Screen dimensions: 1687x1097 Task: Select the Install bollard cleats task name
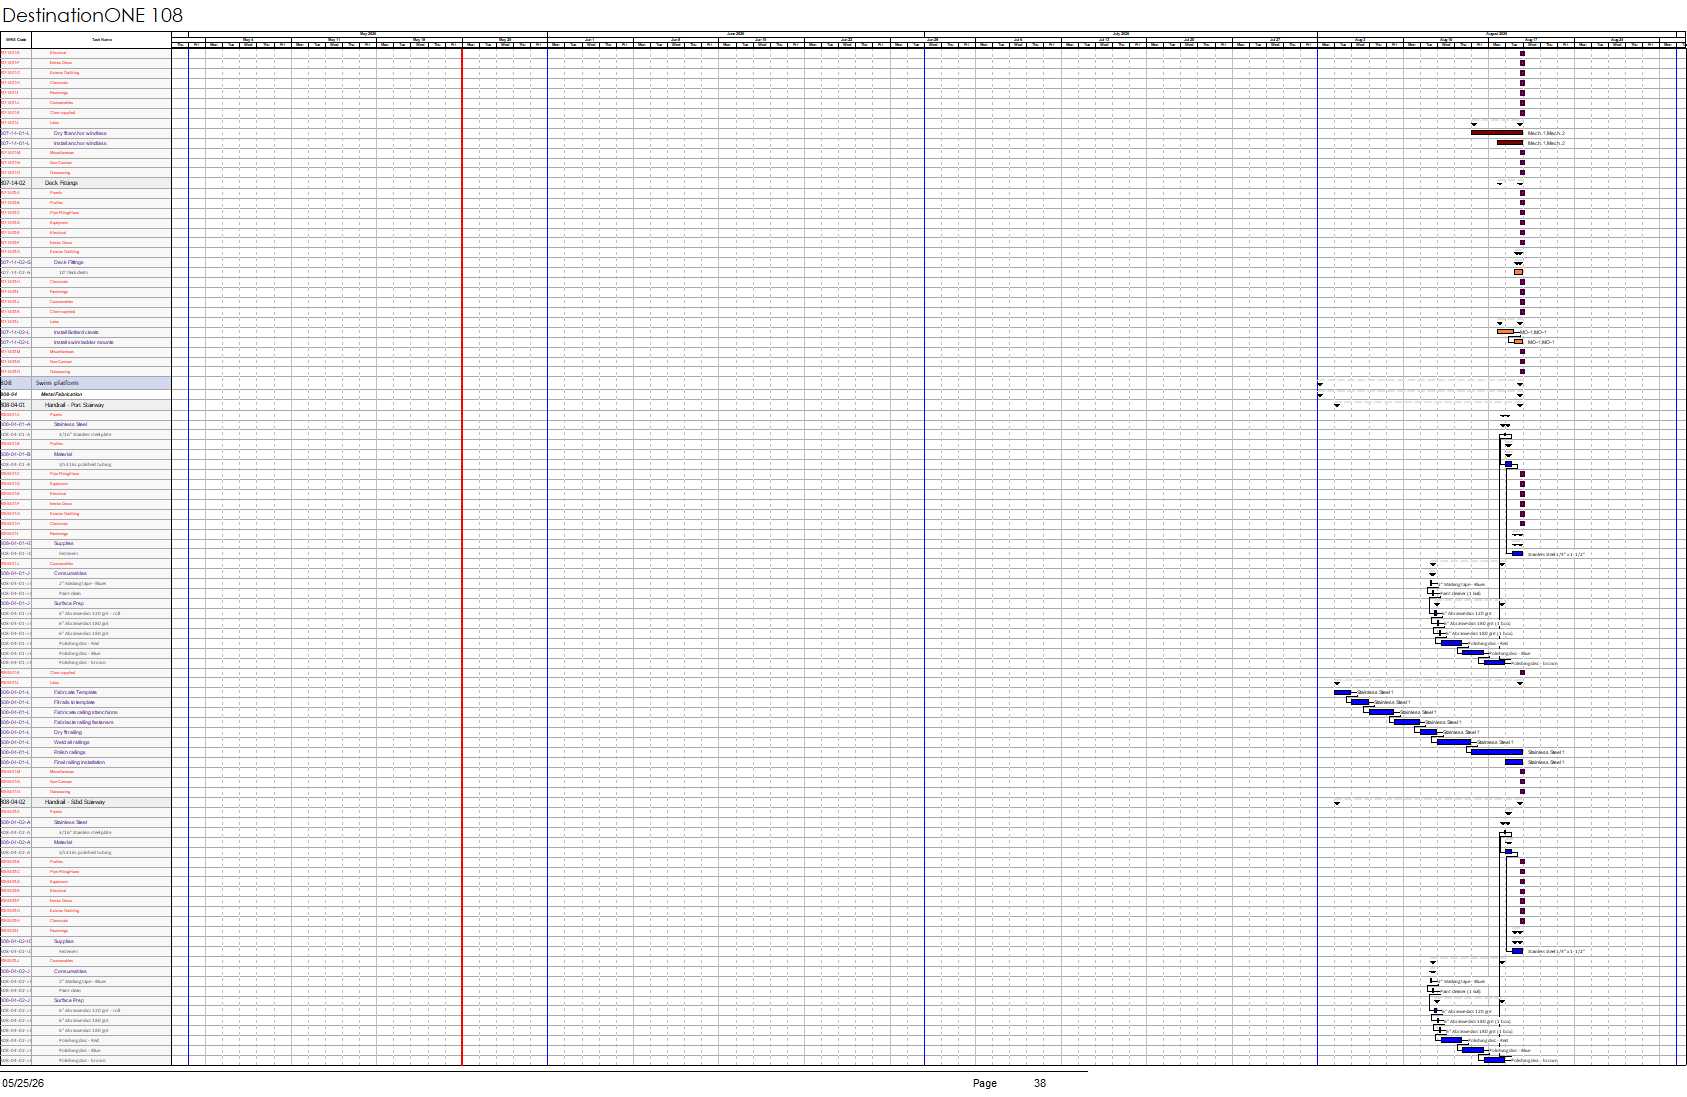(x=77, y=332)
